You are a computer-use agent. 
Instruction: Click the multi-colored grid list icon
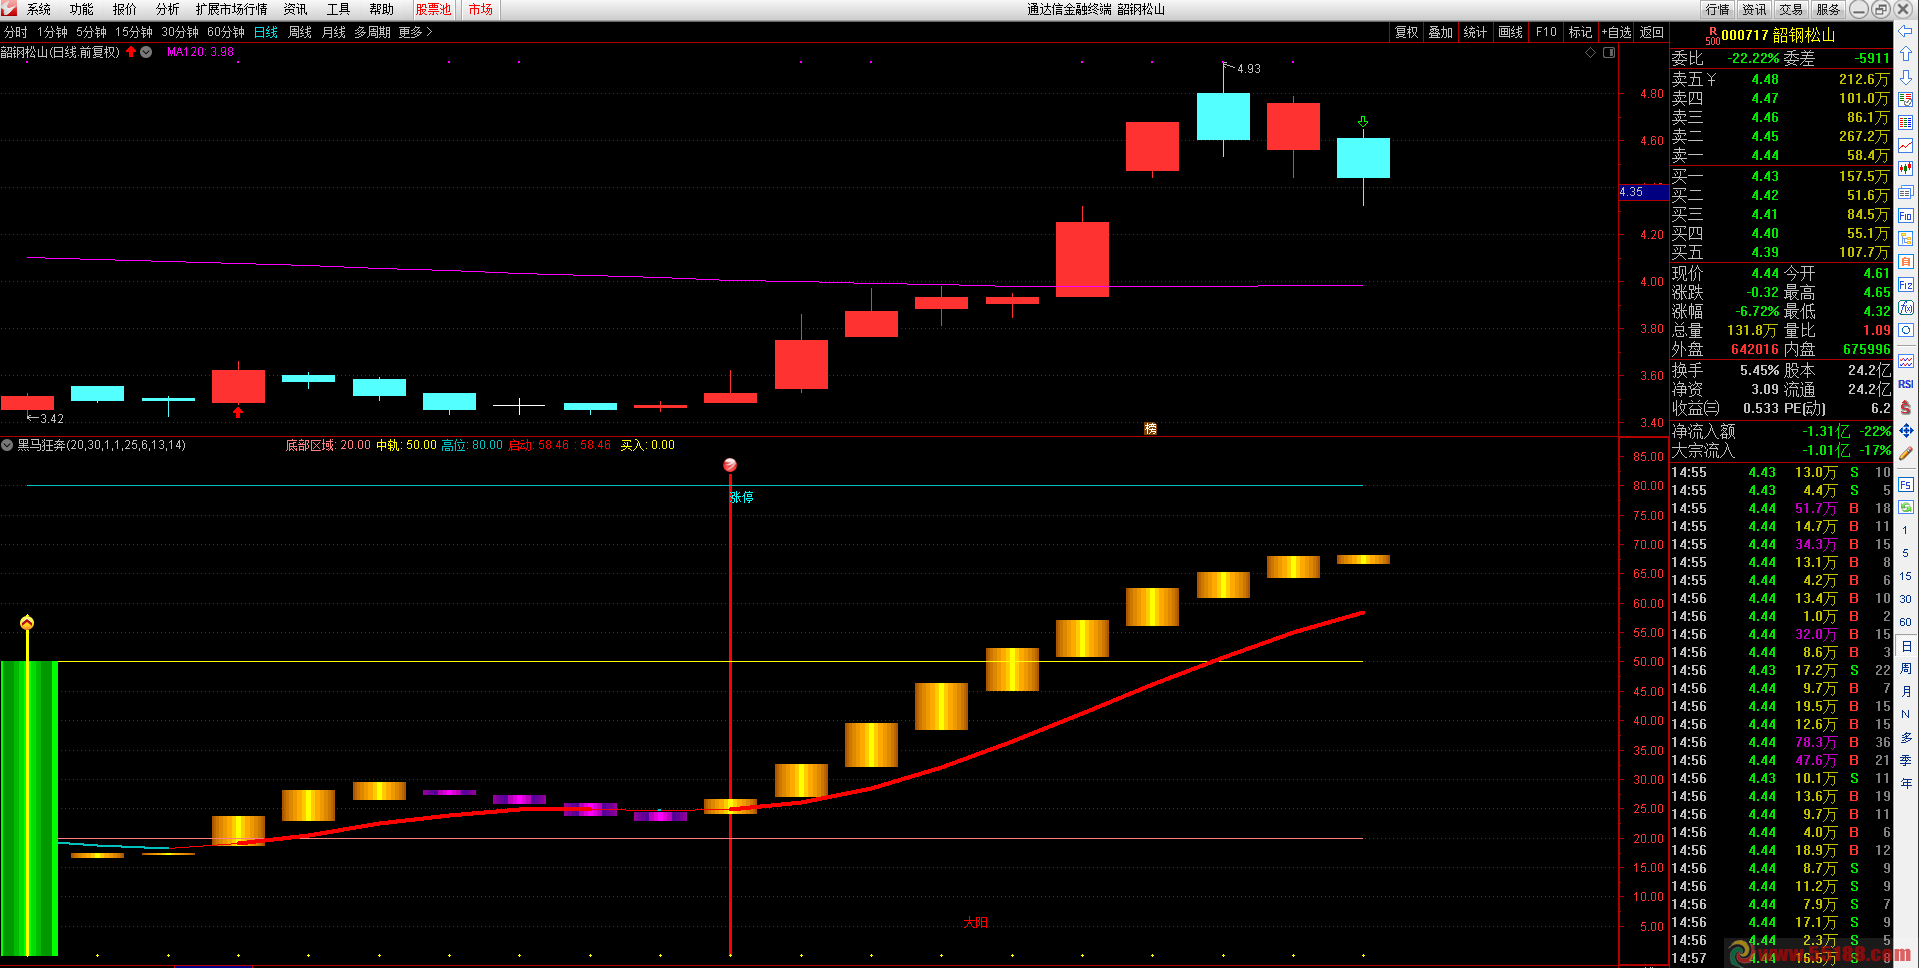pos(1906,122)
